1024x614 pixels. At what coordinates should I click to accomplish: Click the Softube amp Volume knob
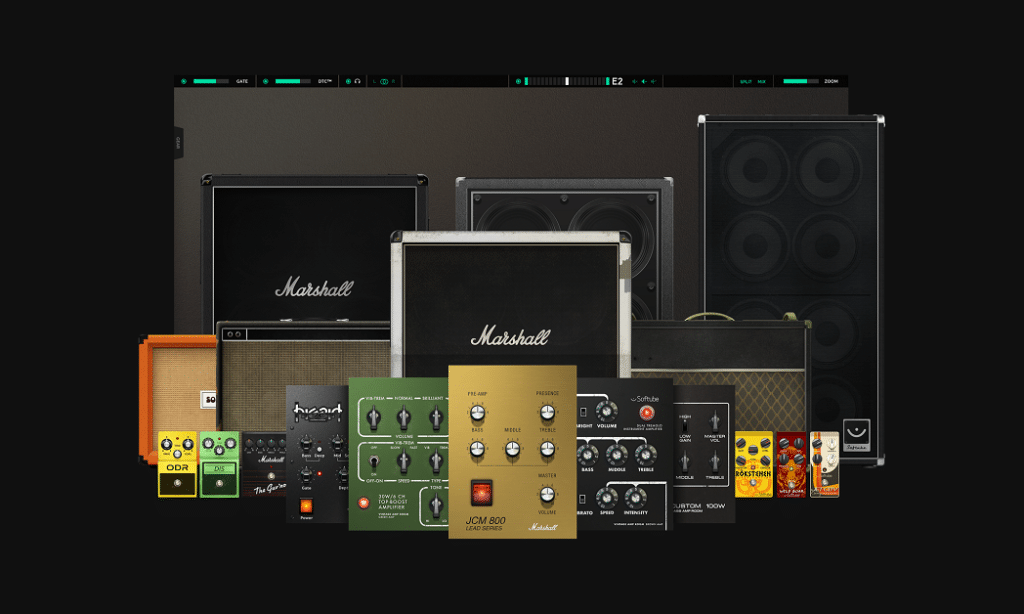tap(607, 412)
